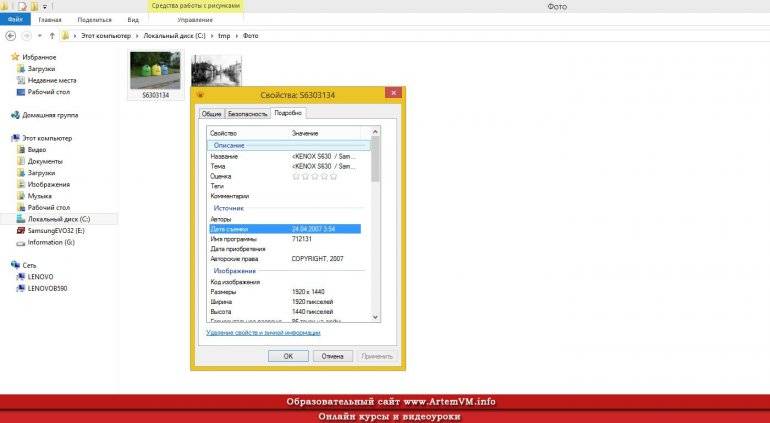Expand Этот компьютер tree node

click(6, 138)
